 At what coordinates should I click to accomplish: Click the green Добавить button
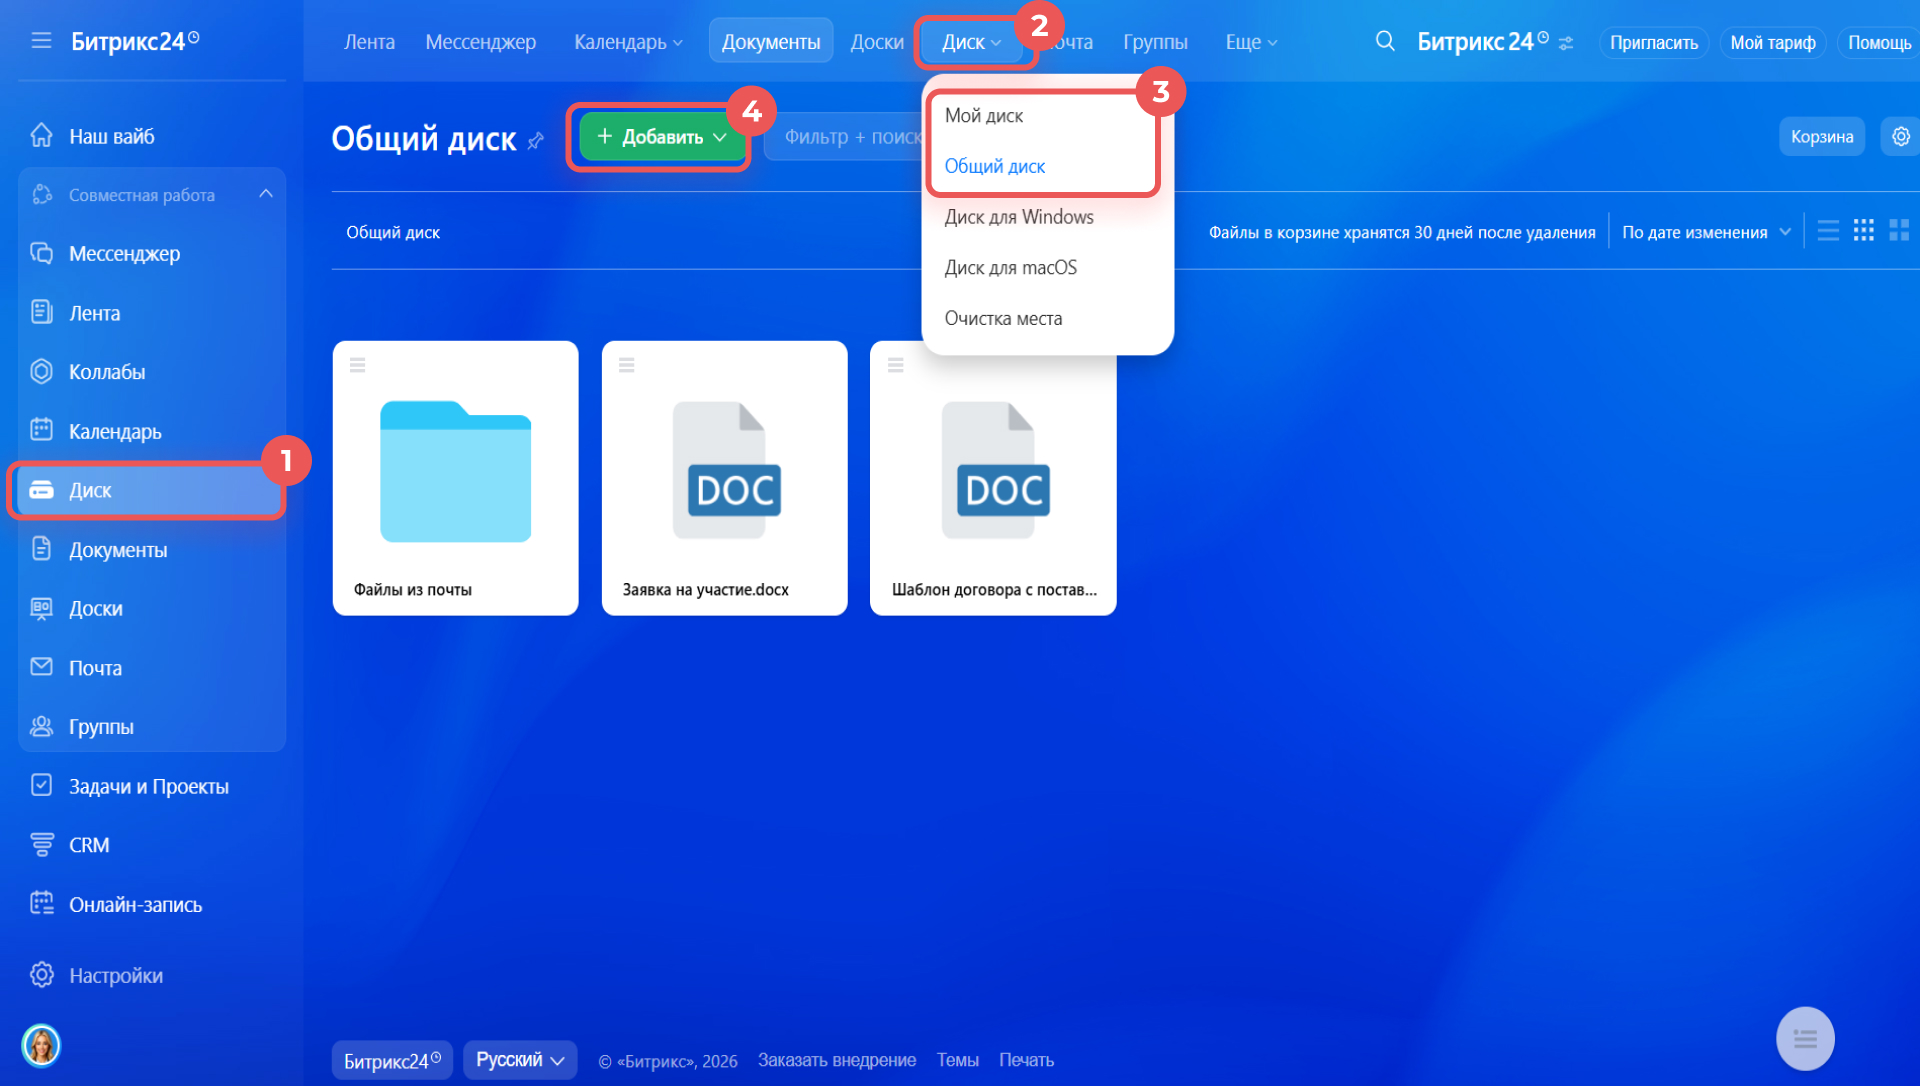[x=662, y=137]
